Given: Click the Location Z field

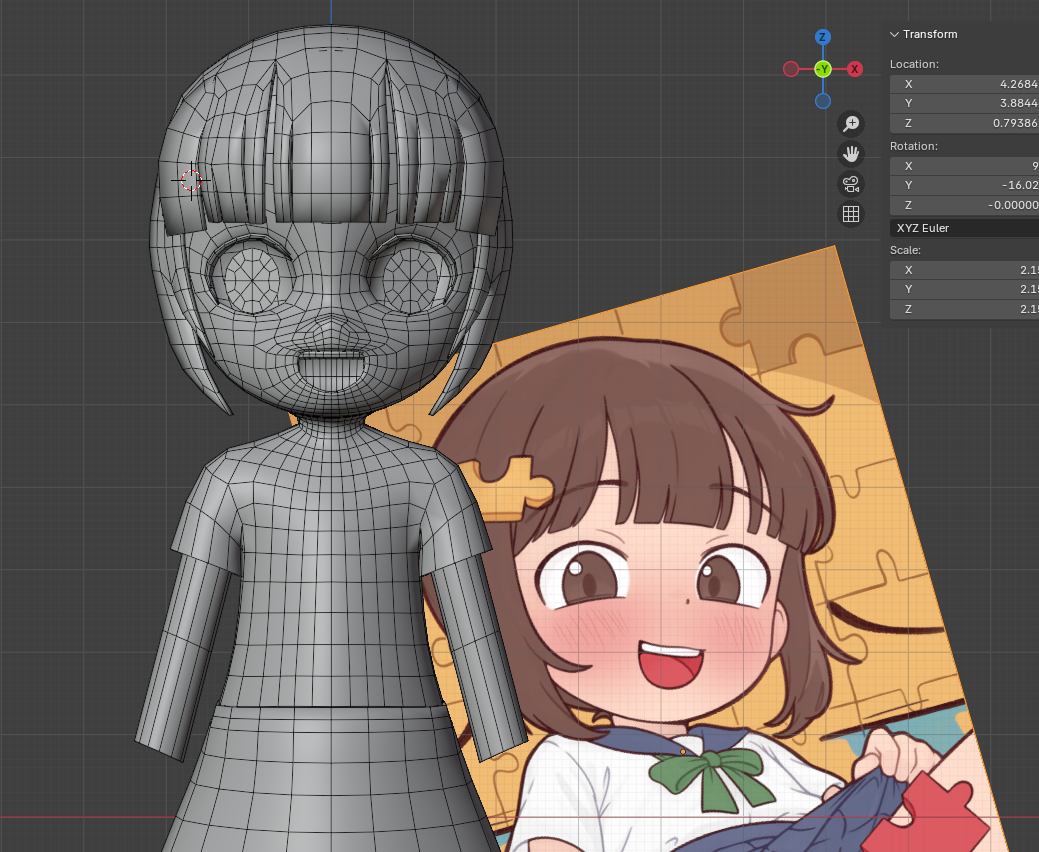Looking at the screenshot, I should [x=964, y=123].
